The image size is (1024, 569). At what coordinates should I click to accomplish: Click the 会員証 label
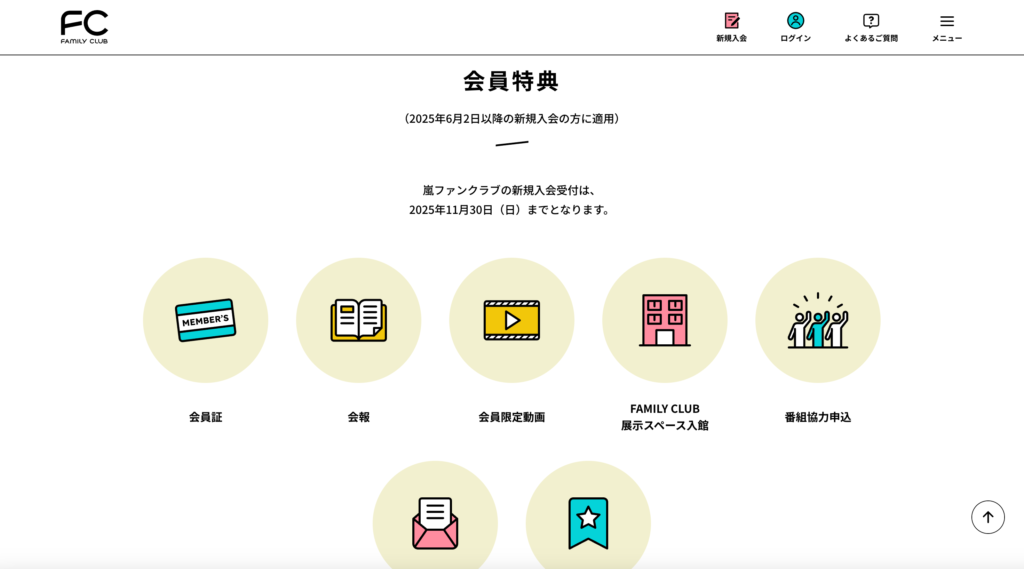tap(206, 417)
